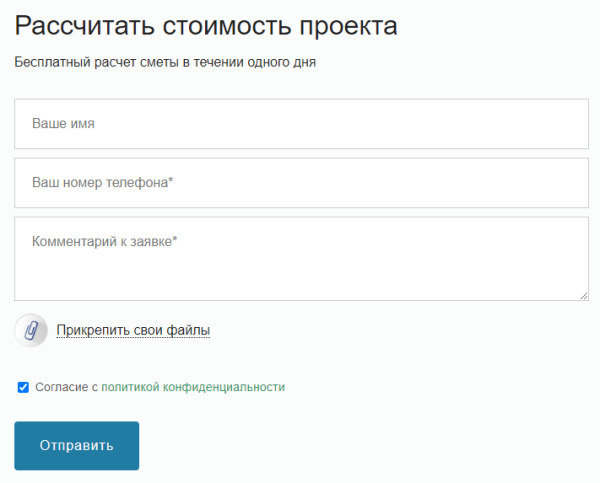
Task: Open the "политикой конфиденциальности" link
Action: click(193, 387)
